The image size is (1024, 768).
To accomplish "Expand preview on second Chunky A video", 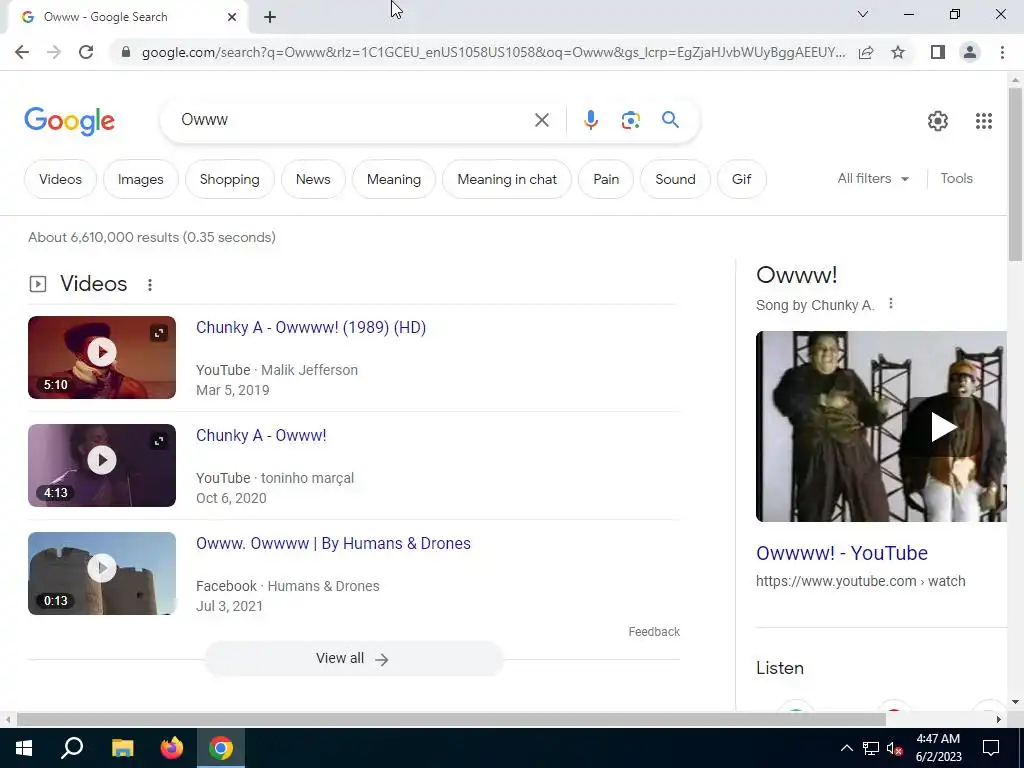I will coord(159,441).
